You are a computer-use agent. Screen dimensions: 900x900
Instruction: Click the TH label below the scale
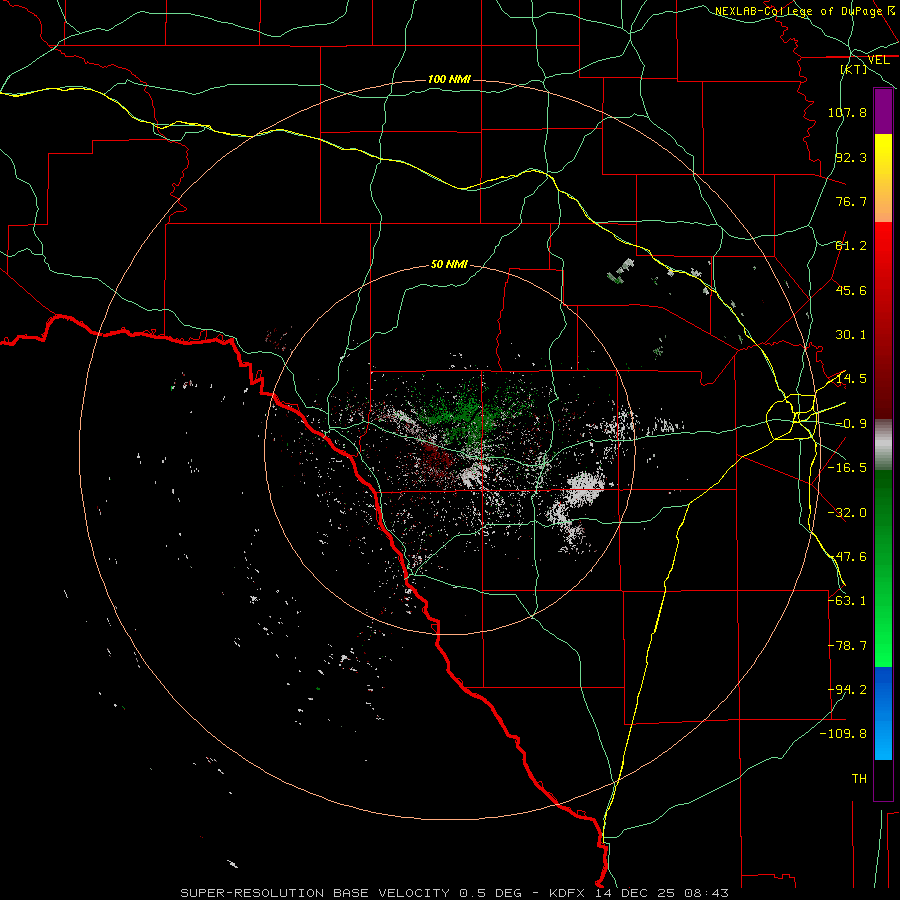coord(859,779)
